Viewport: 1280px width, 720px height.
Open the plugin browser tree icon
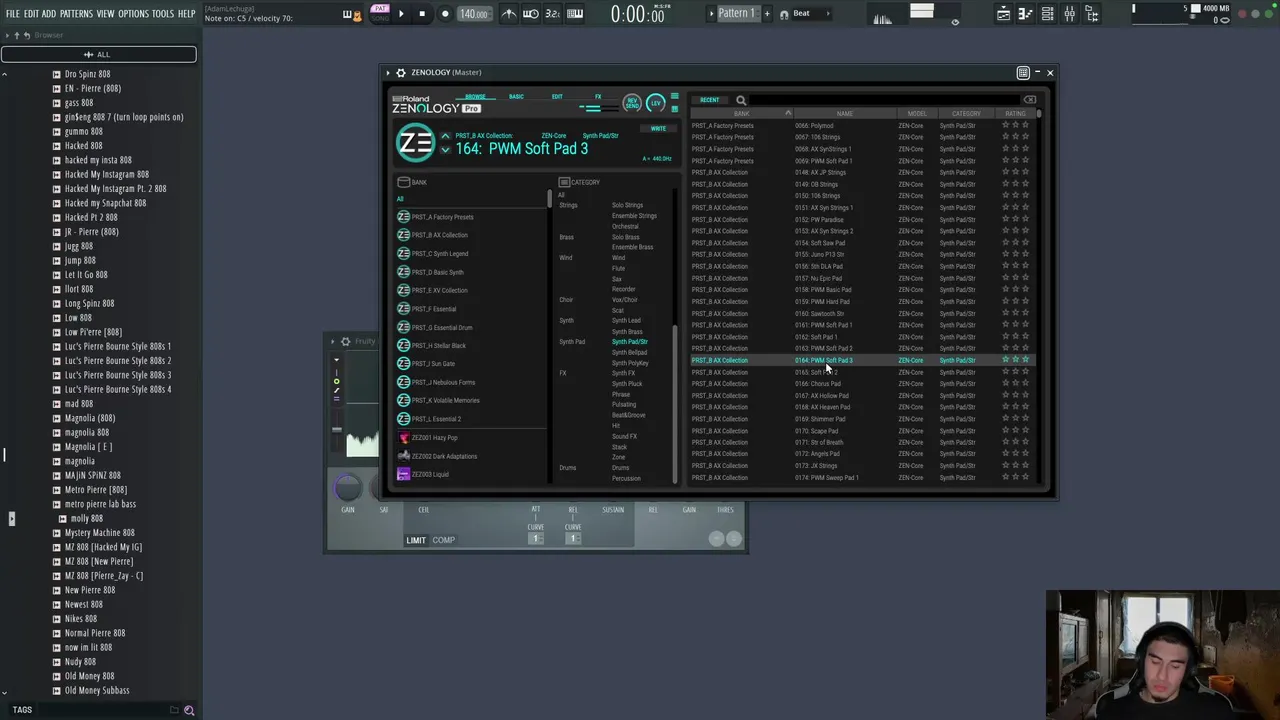click(1091, 13)
